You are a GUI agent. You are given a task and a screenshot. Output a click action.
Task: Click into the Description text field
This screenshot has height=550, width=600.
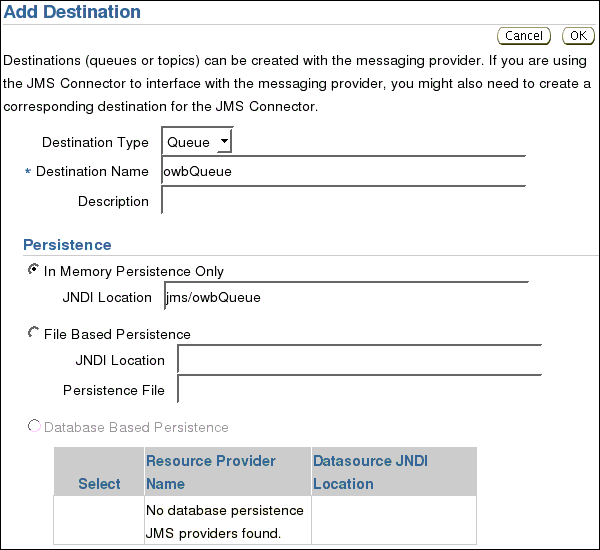(x=343, y=201)
